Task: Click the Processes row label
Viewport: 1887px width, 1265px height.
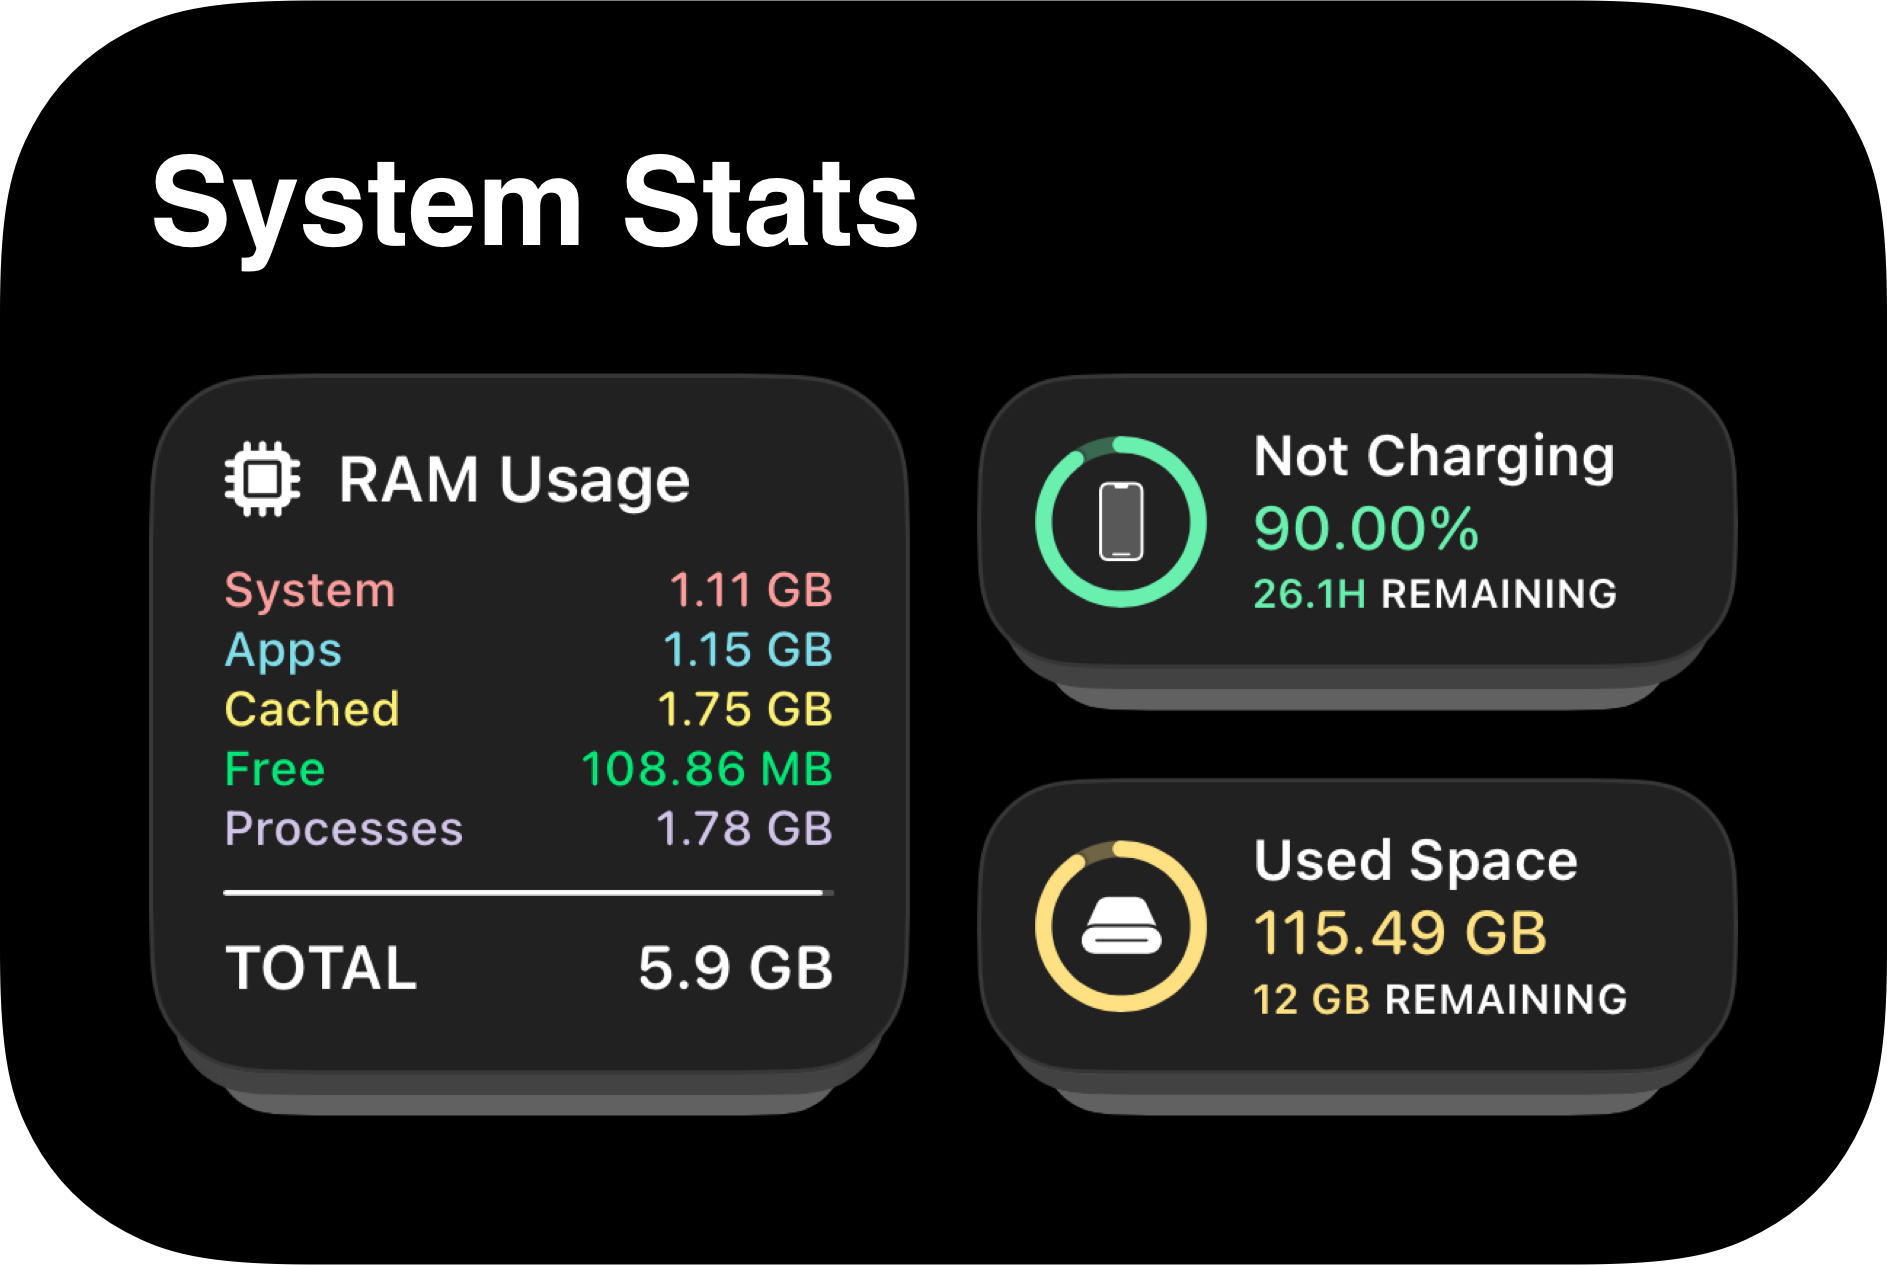Action: point(344,828)
